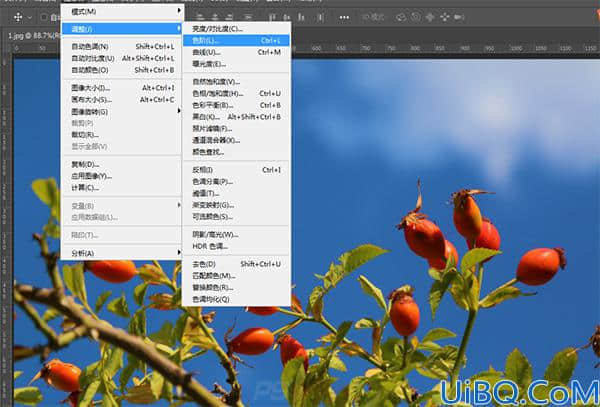Toggle the auto-select checkbox in options bar
Viewport: 600px width, 407px height.
[44, 17]
